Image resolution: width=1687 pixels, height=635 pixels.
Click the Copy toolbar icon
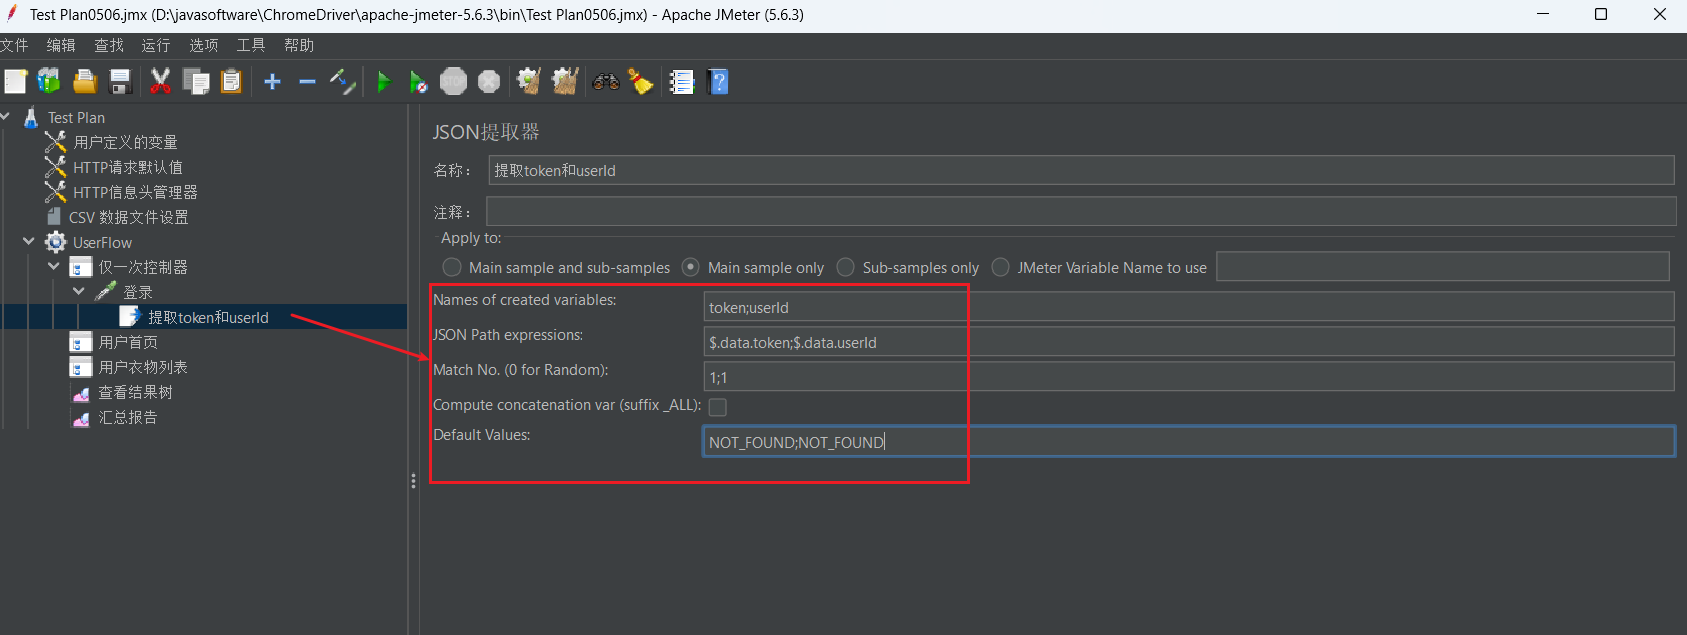(x=196, y=82)
